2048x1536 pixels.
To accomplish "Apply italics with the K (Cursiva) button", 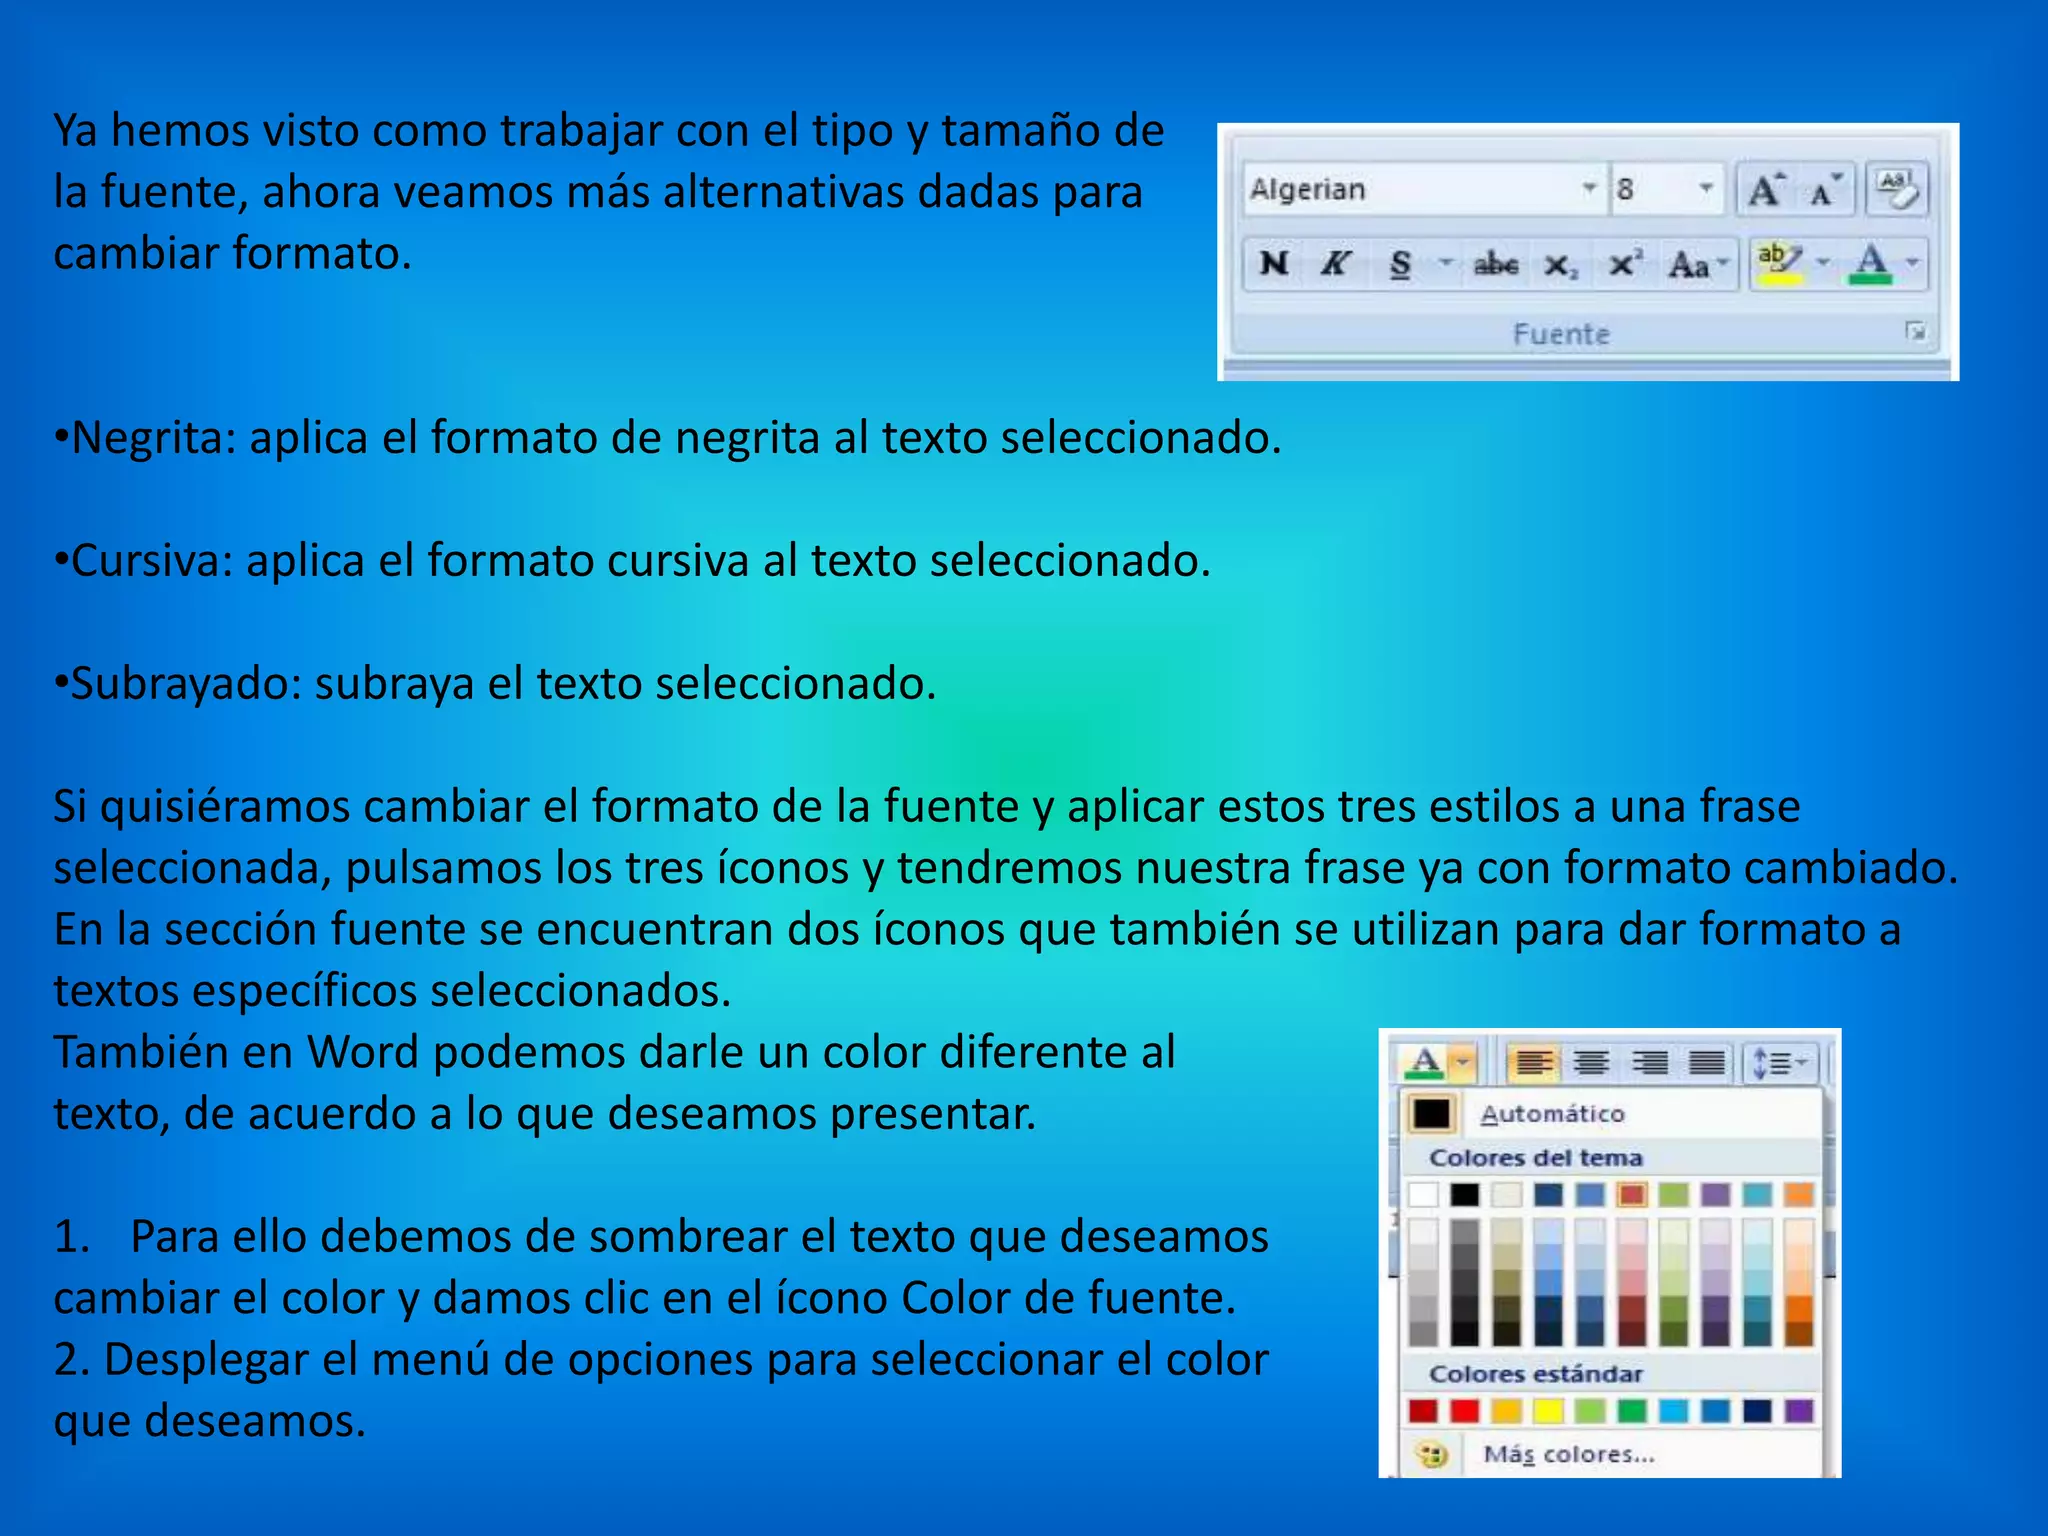I will tap(1335, 264).
